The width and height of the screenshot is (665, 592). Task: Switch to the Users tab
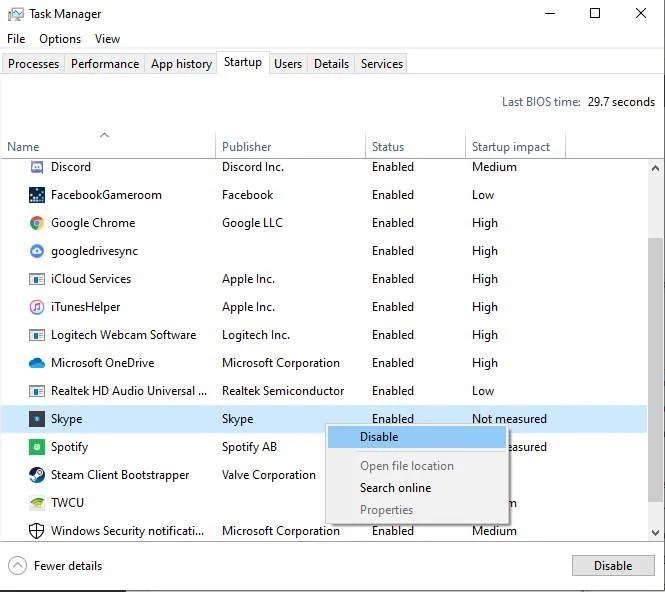coord(288,64)
